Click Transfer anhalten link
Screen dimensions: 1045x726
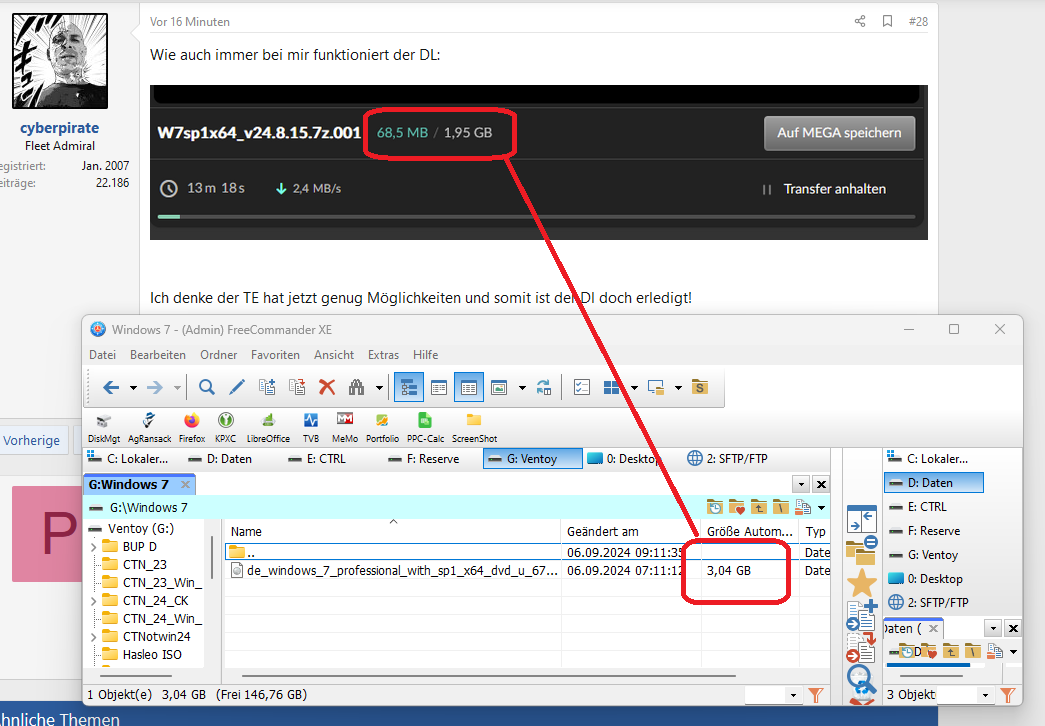coord(834,189)
